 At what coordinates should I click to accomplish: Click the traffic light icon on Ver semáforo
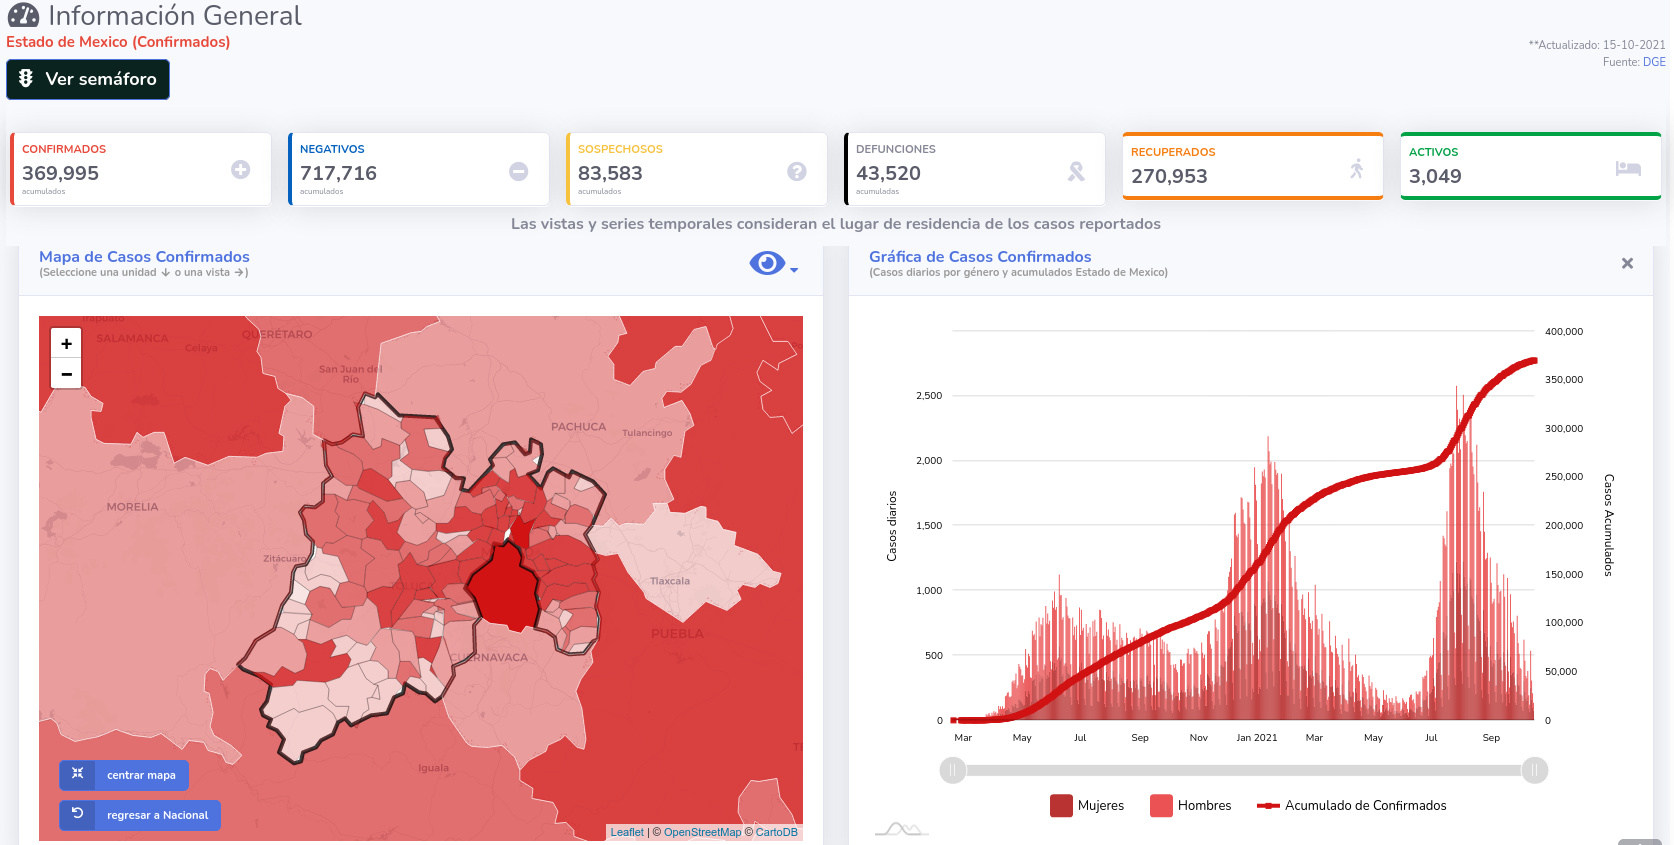(26, 78)
